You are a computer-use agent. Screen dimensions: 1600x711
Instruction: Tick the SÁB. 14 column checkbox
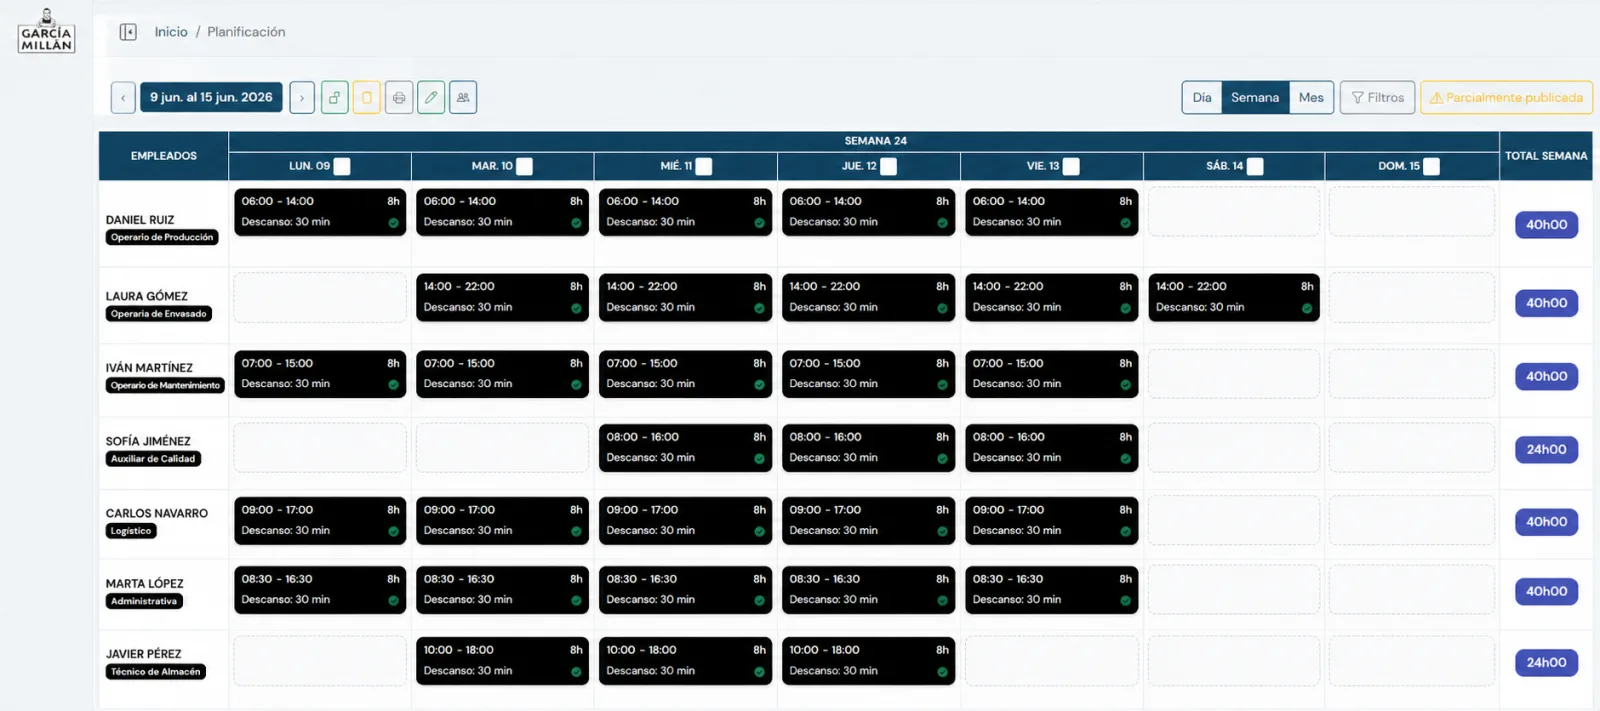pos(1255,166)
